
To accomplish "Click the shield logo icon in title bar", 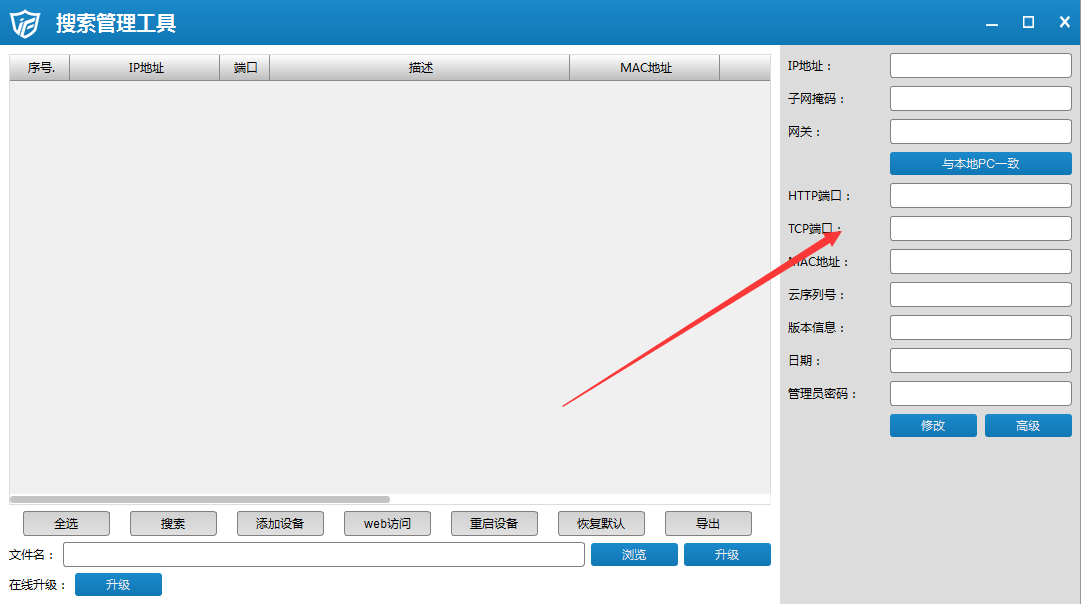I will [24, 23].
